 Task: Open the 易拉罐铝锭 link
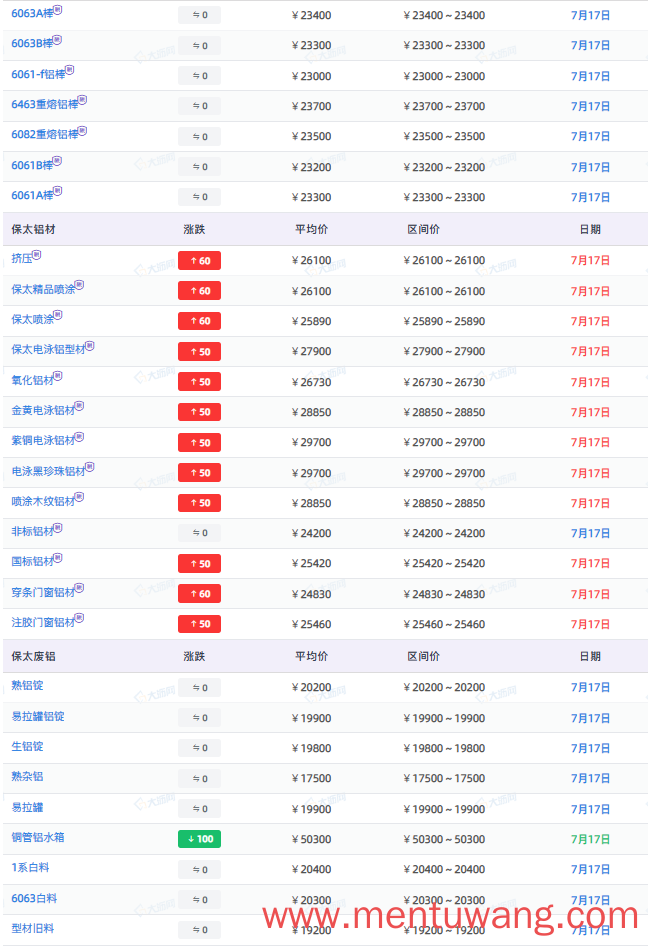[x=38, y=717]
